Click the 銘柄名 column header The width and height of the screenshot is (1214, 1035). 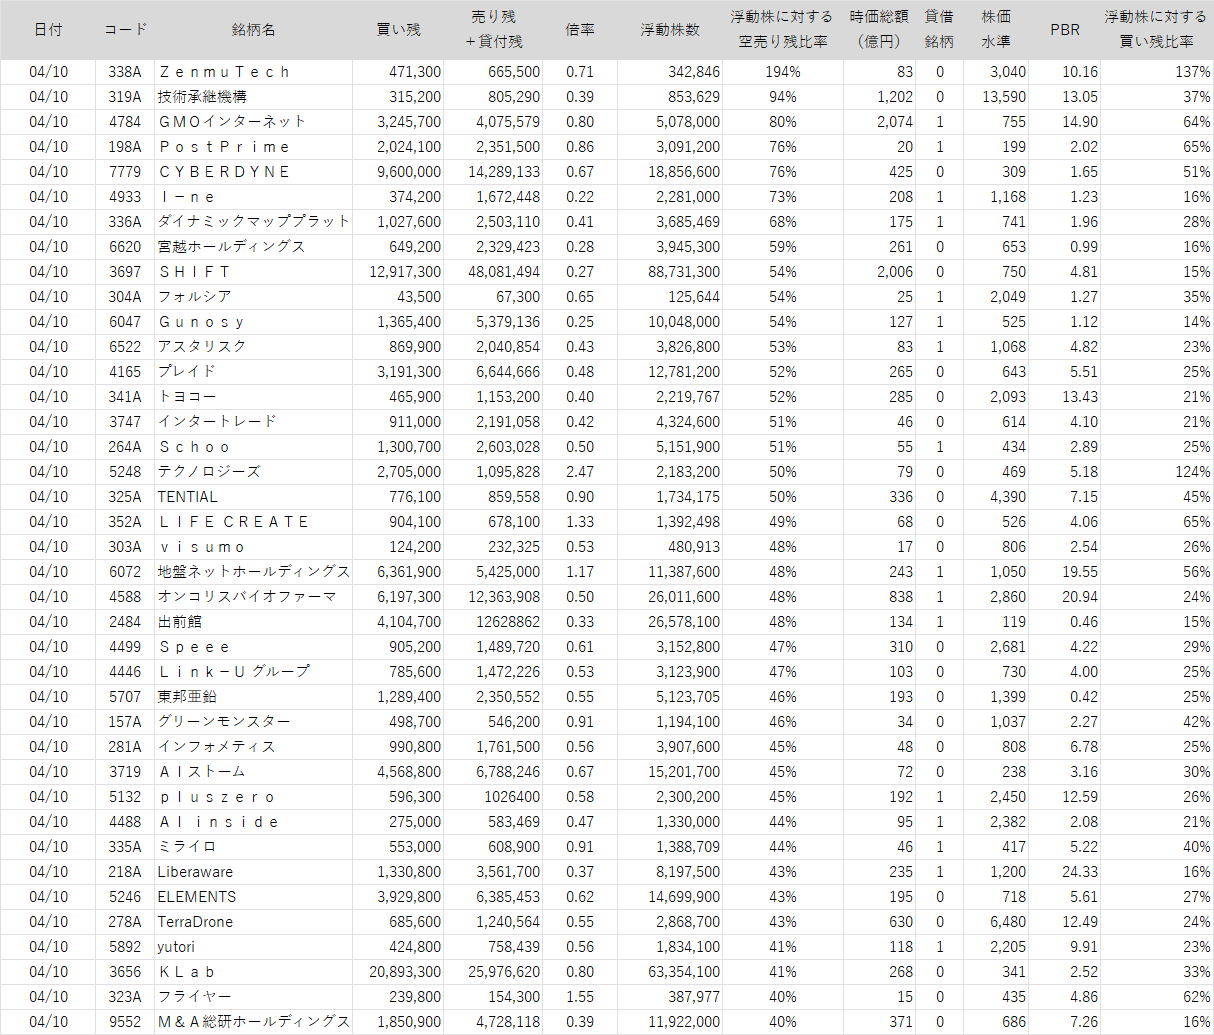[x=253, y=30]
